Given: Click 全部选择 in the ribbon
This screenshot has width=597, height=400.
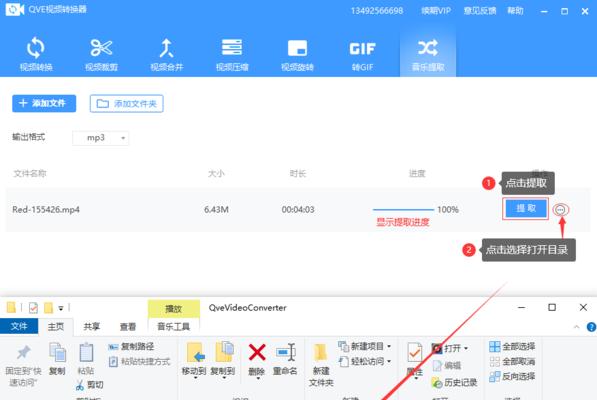Looking at the screenshot, I should [512, 346].
